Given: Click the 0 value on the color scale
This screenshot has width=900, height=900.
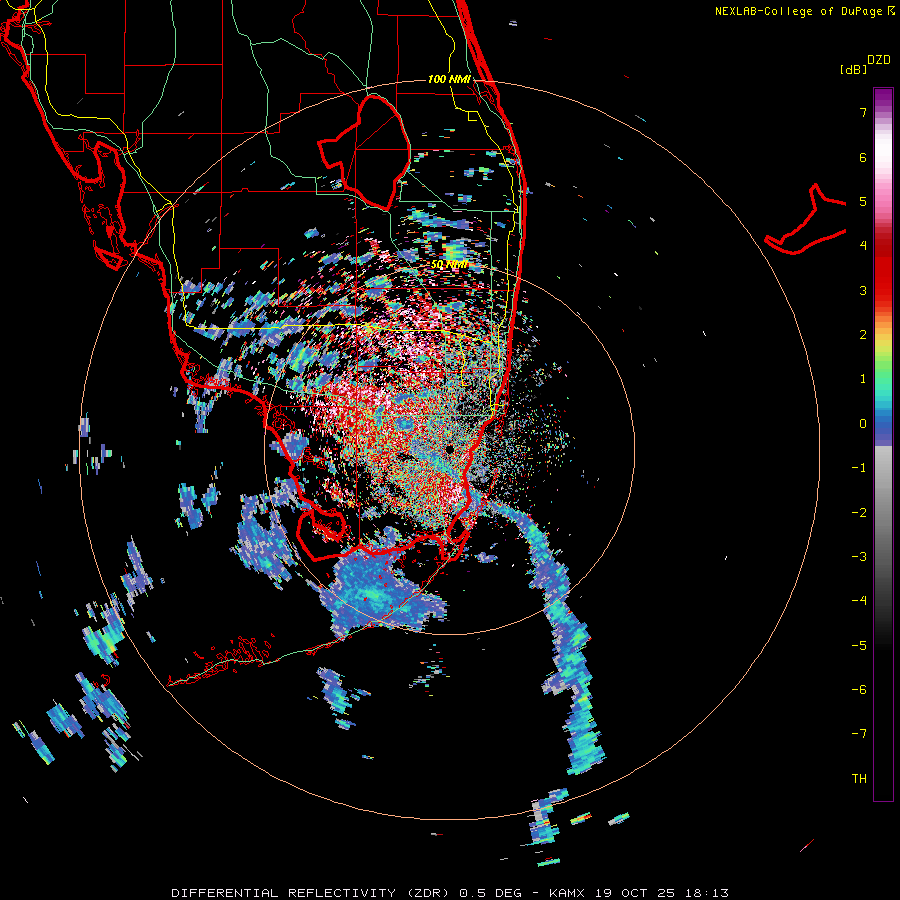Looking at the screenshot, I should pos(863,424).
